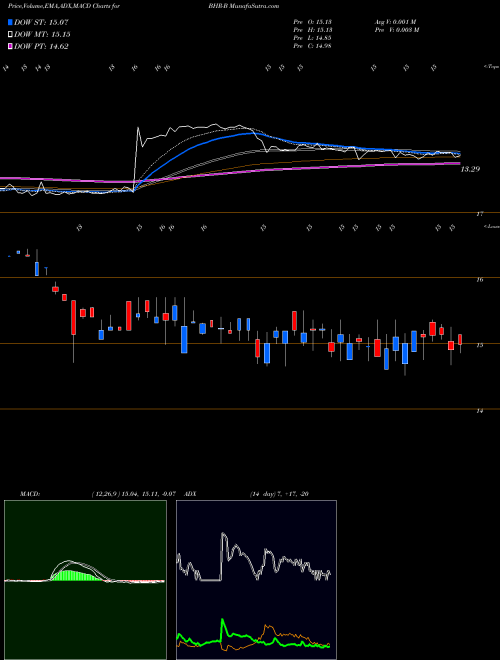Click the white DOW MT legend swatch
Viewport: 500px width, 660px height.
pos(10,34)
